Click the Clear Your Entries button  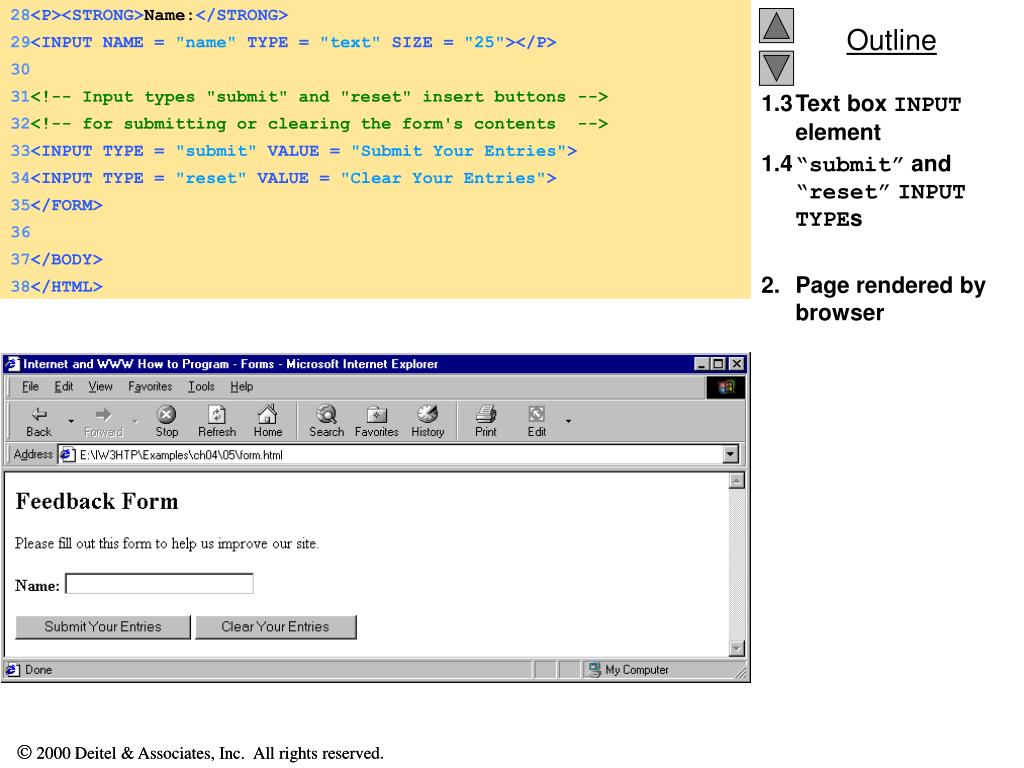(276, 627)
